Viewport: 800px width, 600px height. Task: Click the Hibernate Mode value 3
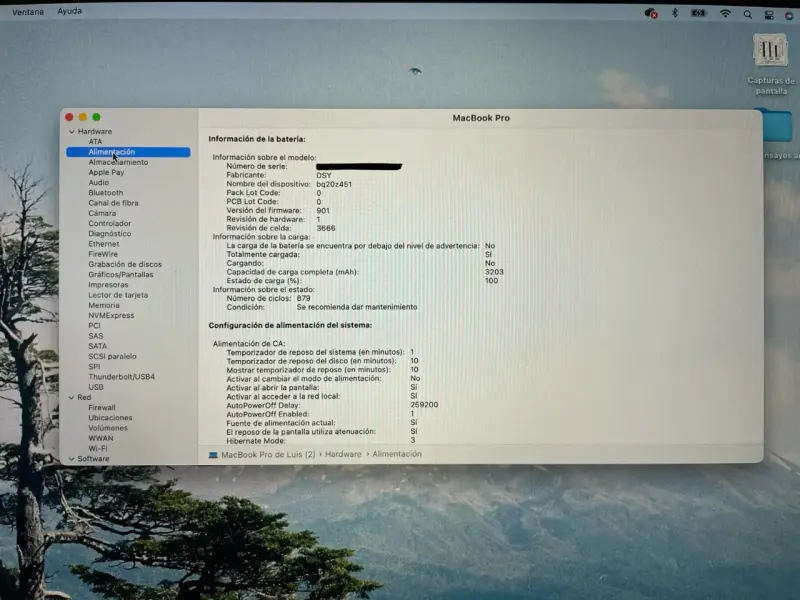tap(413, 440)
